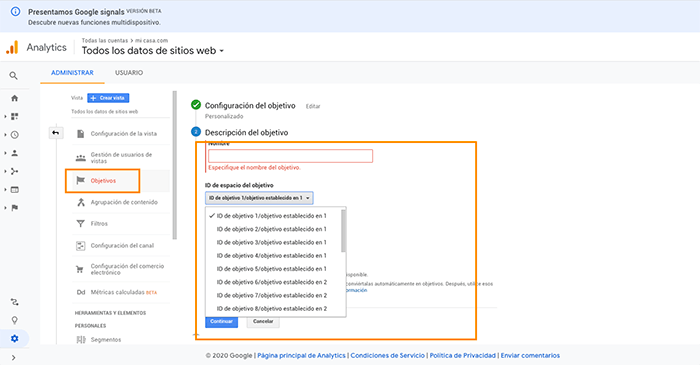Switch to the ADMINISTRAR tab
Image resolution: width=700 pixels, height=365 pixels.
[x=72, y=73]
